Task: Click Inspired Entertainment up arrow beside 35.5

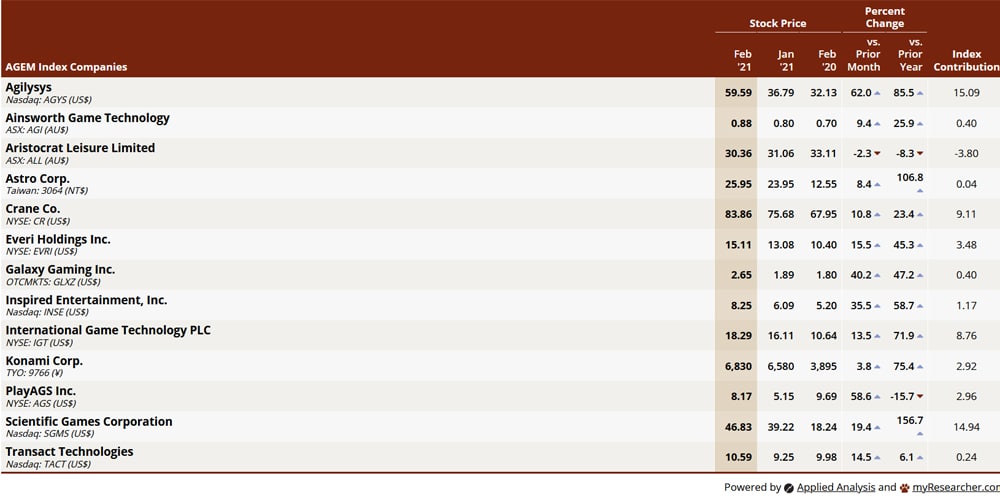Action: (x=878, y=306)
